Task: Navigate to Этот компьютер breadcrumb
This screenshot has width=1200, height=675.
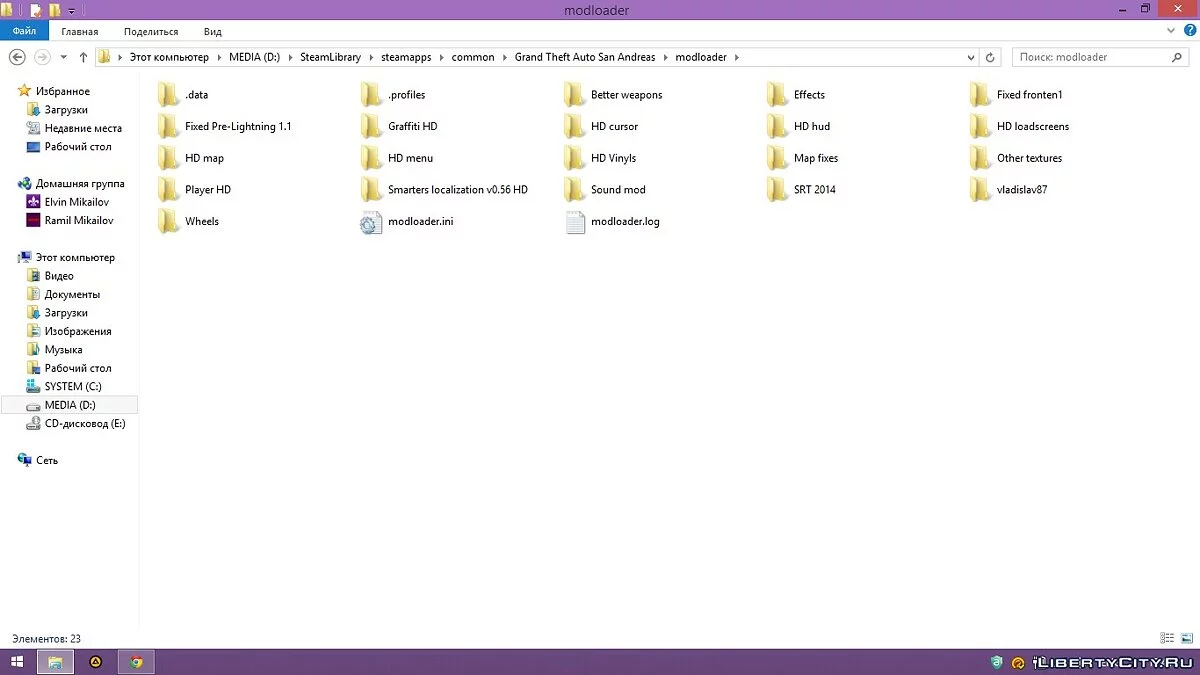Action: 169,57
